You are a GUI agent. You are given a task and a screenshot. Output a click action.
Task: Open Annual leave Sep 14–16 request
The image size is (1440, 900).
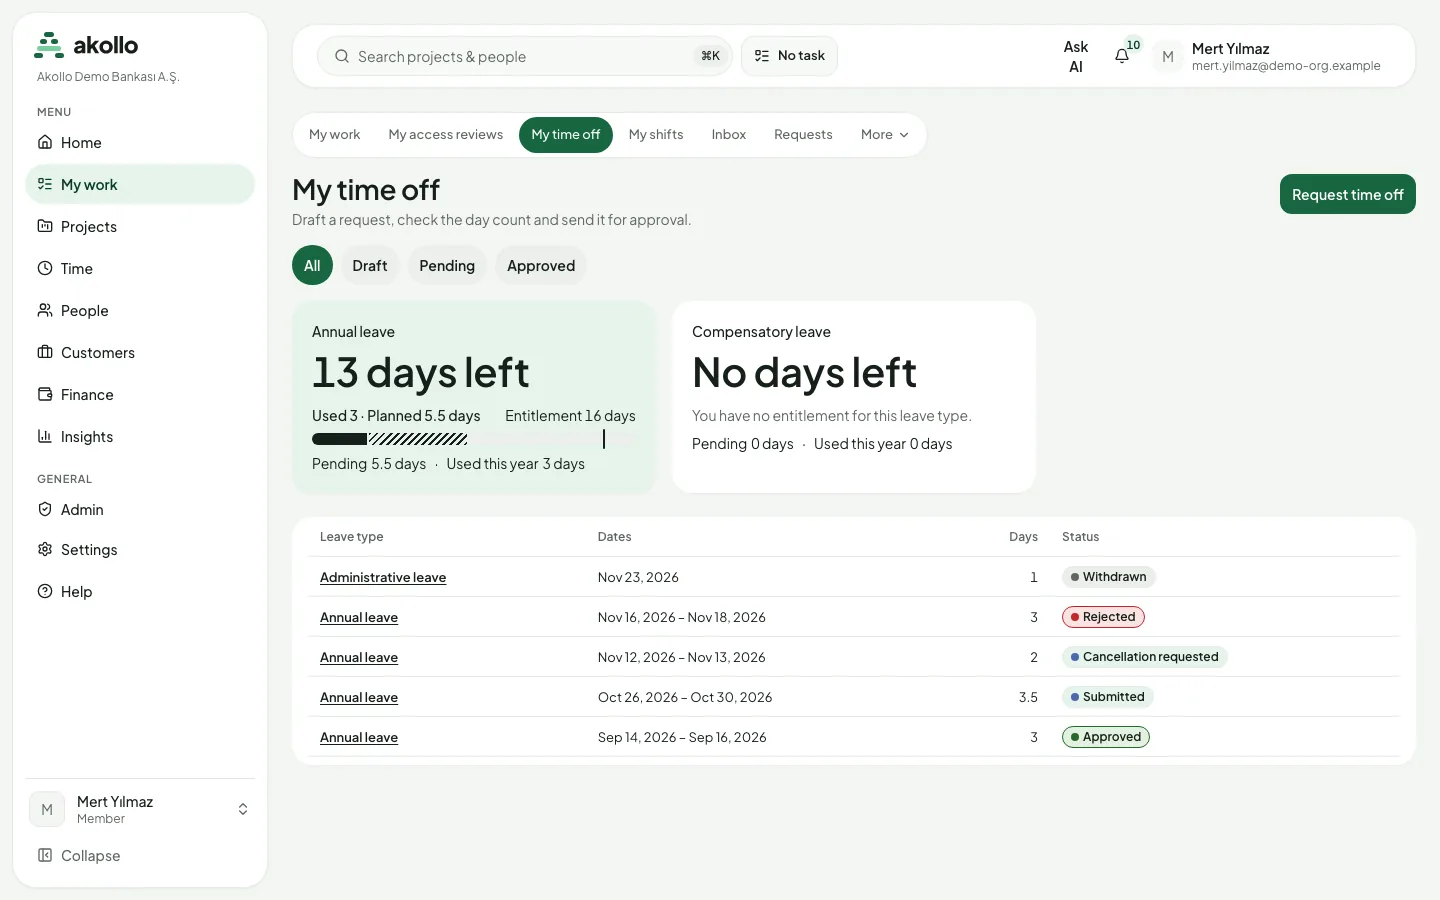pos(359,737)
